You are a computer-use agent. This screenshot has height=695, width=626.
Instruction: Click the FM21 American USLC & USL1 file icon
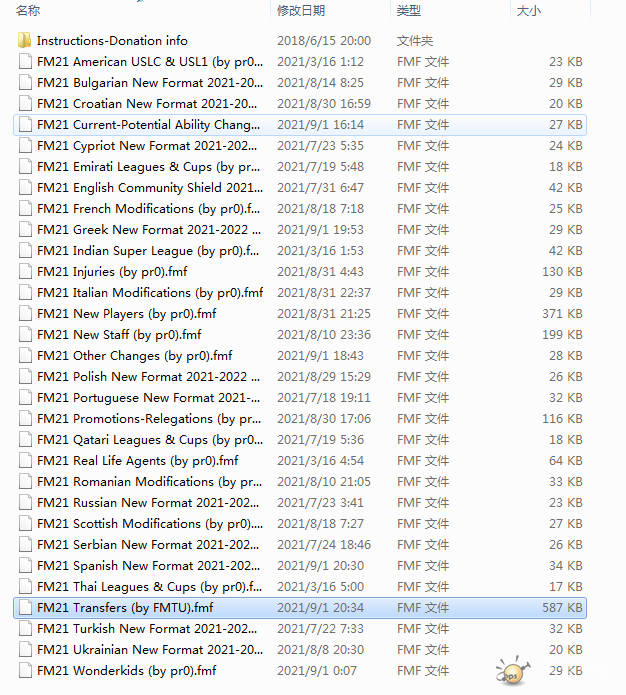(x=25, y=62)
